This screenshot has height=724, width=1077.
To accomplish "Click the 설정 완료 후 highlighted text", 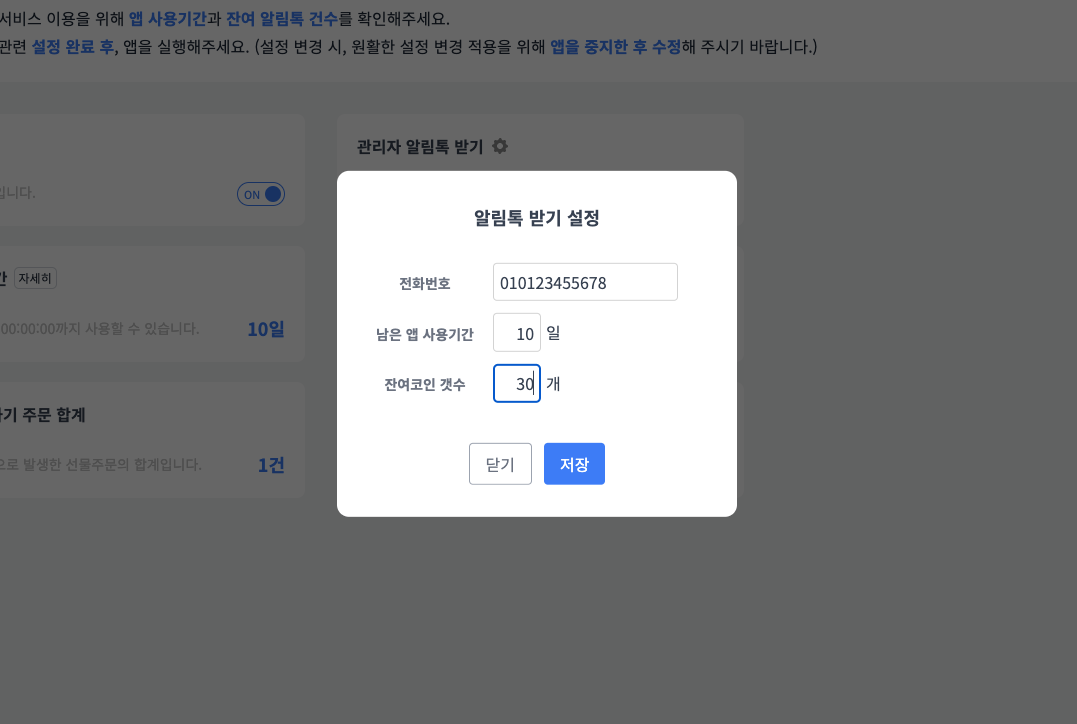I will click(72, 47).
